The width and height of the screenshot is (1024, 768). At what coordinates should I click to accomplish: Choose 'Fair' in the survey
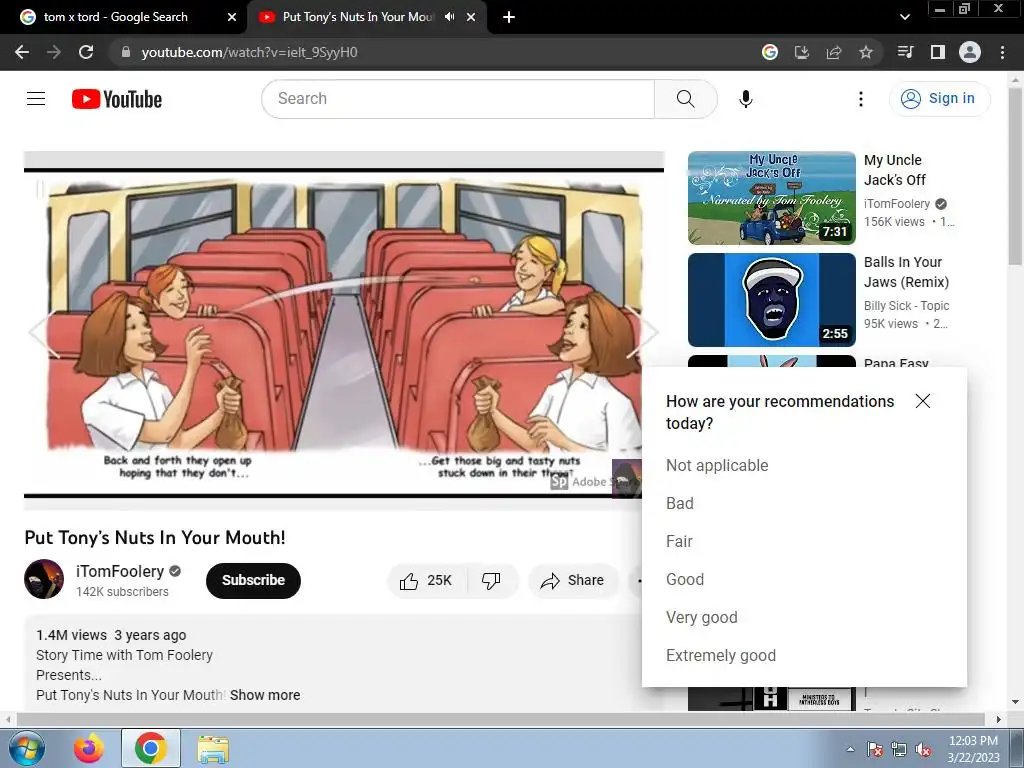679,541
